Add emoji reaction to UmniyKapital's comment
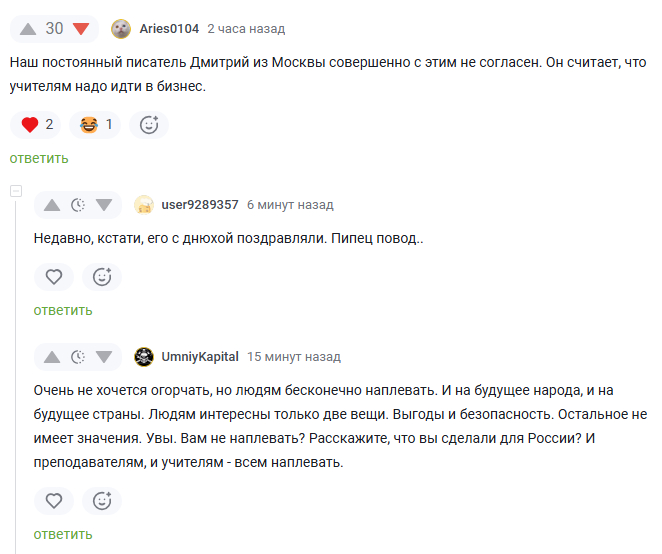The image size is (662, 554). click(x=101, y=501)
